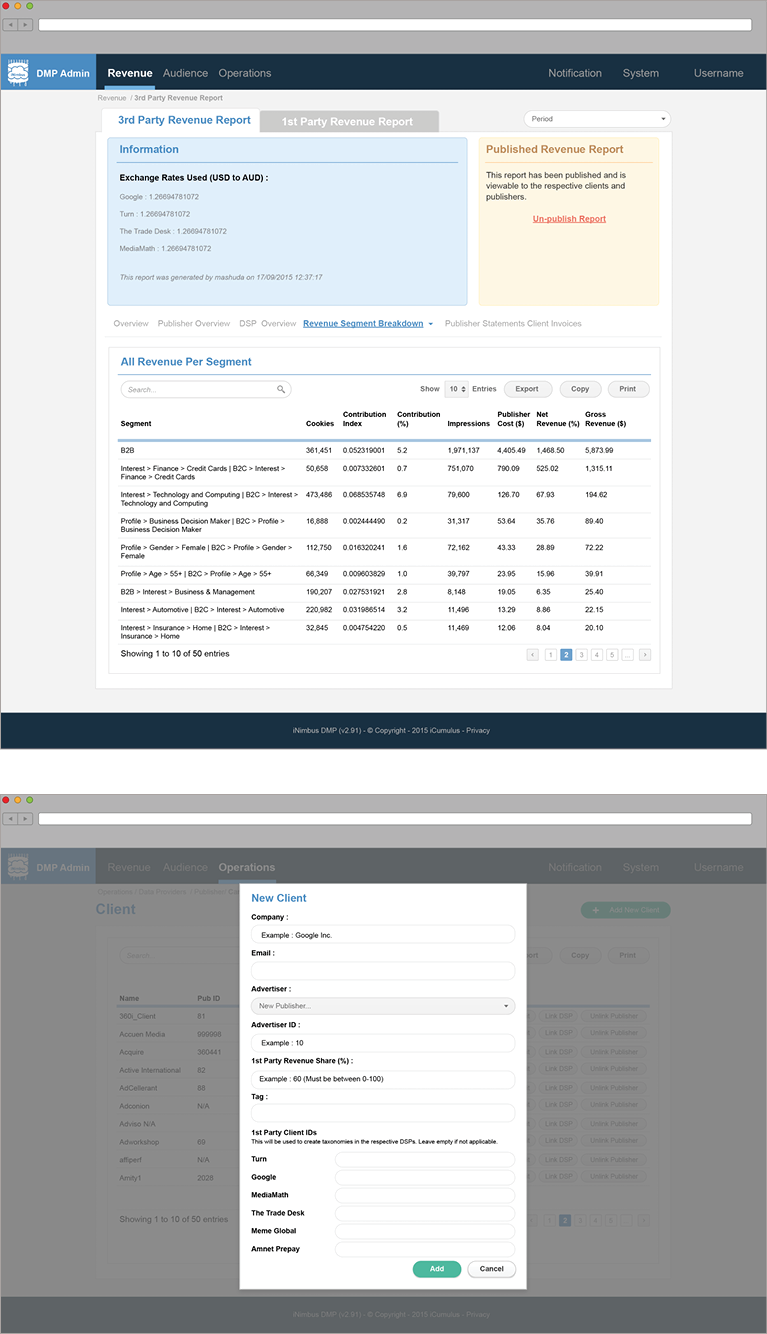Go to previous page in segment table pagination
The image size is (767, 1334).
(x=533, y=655)
